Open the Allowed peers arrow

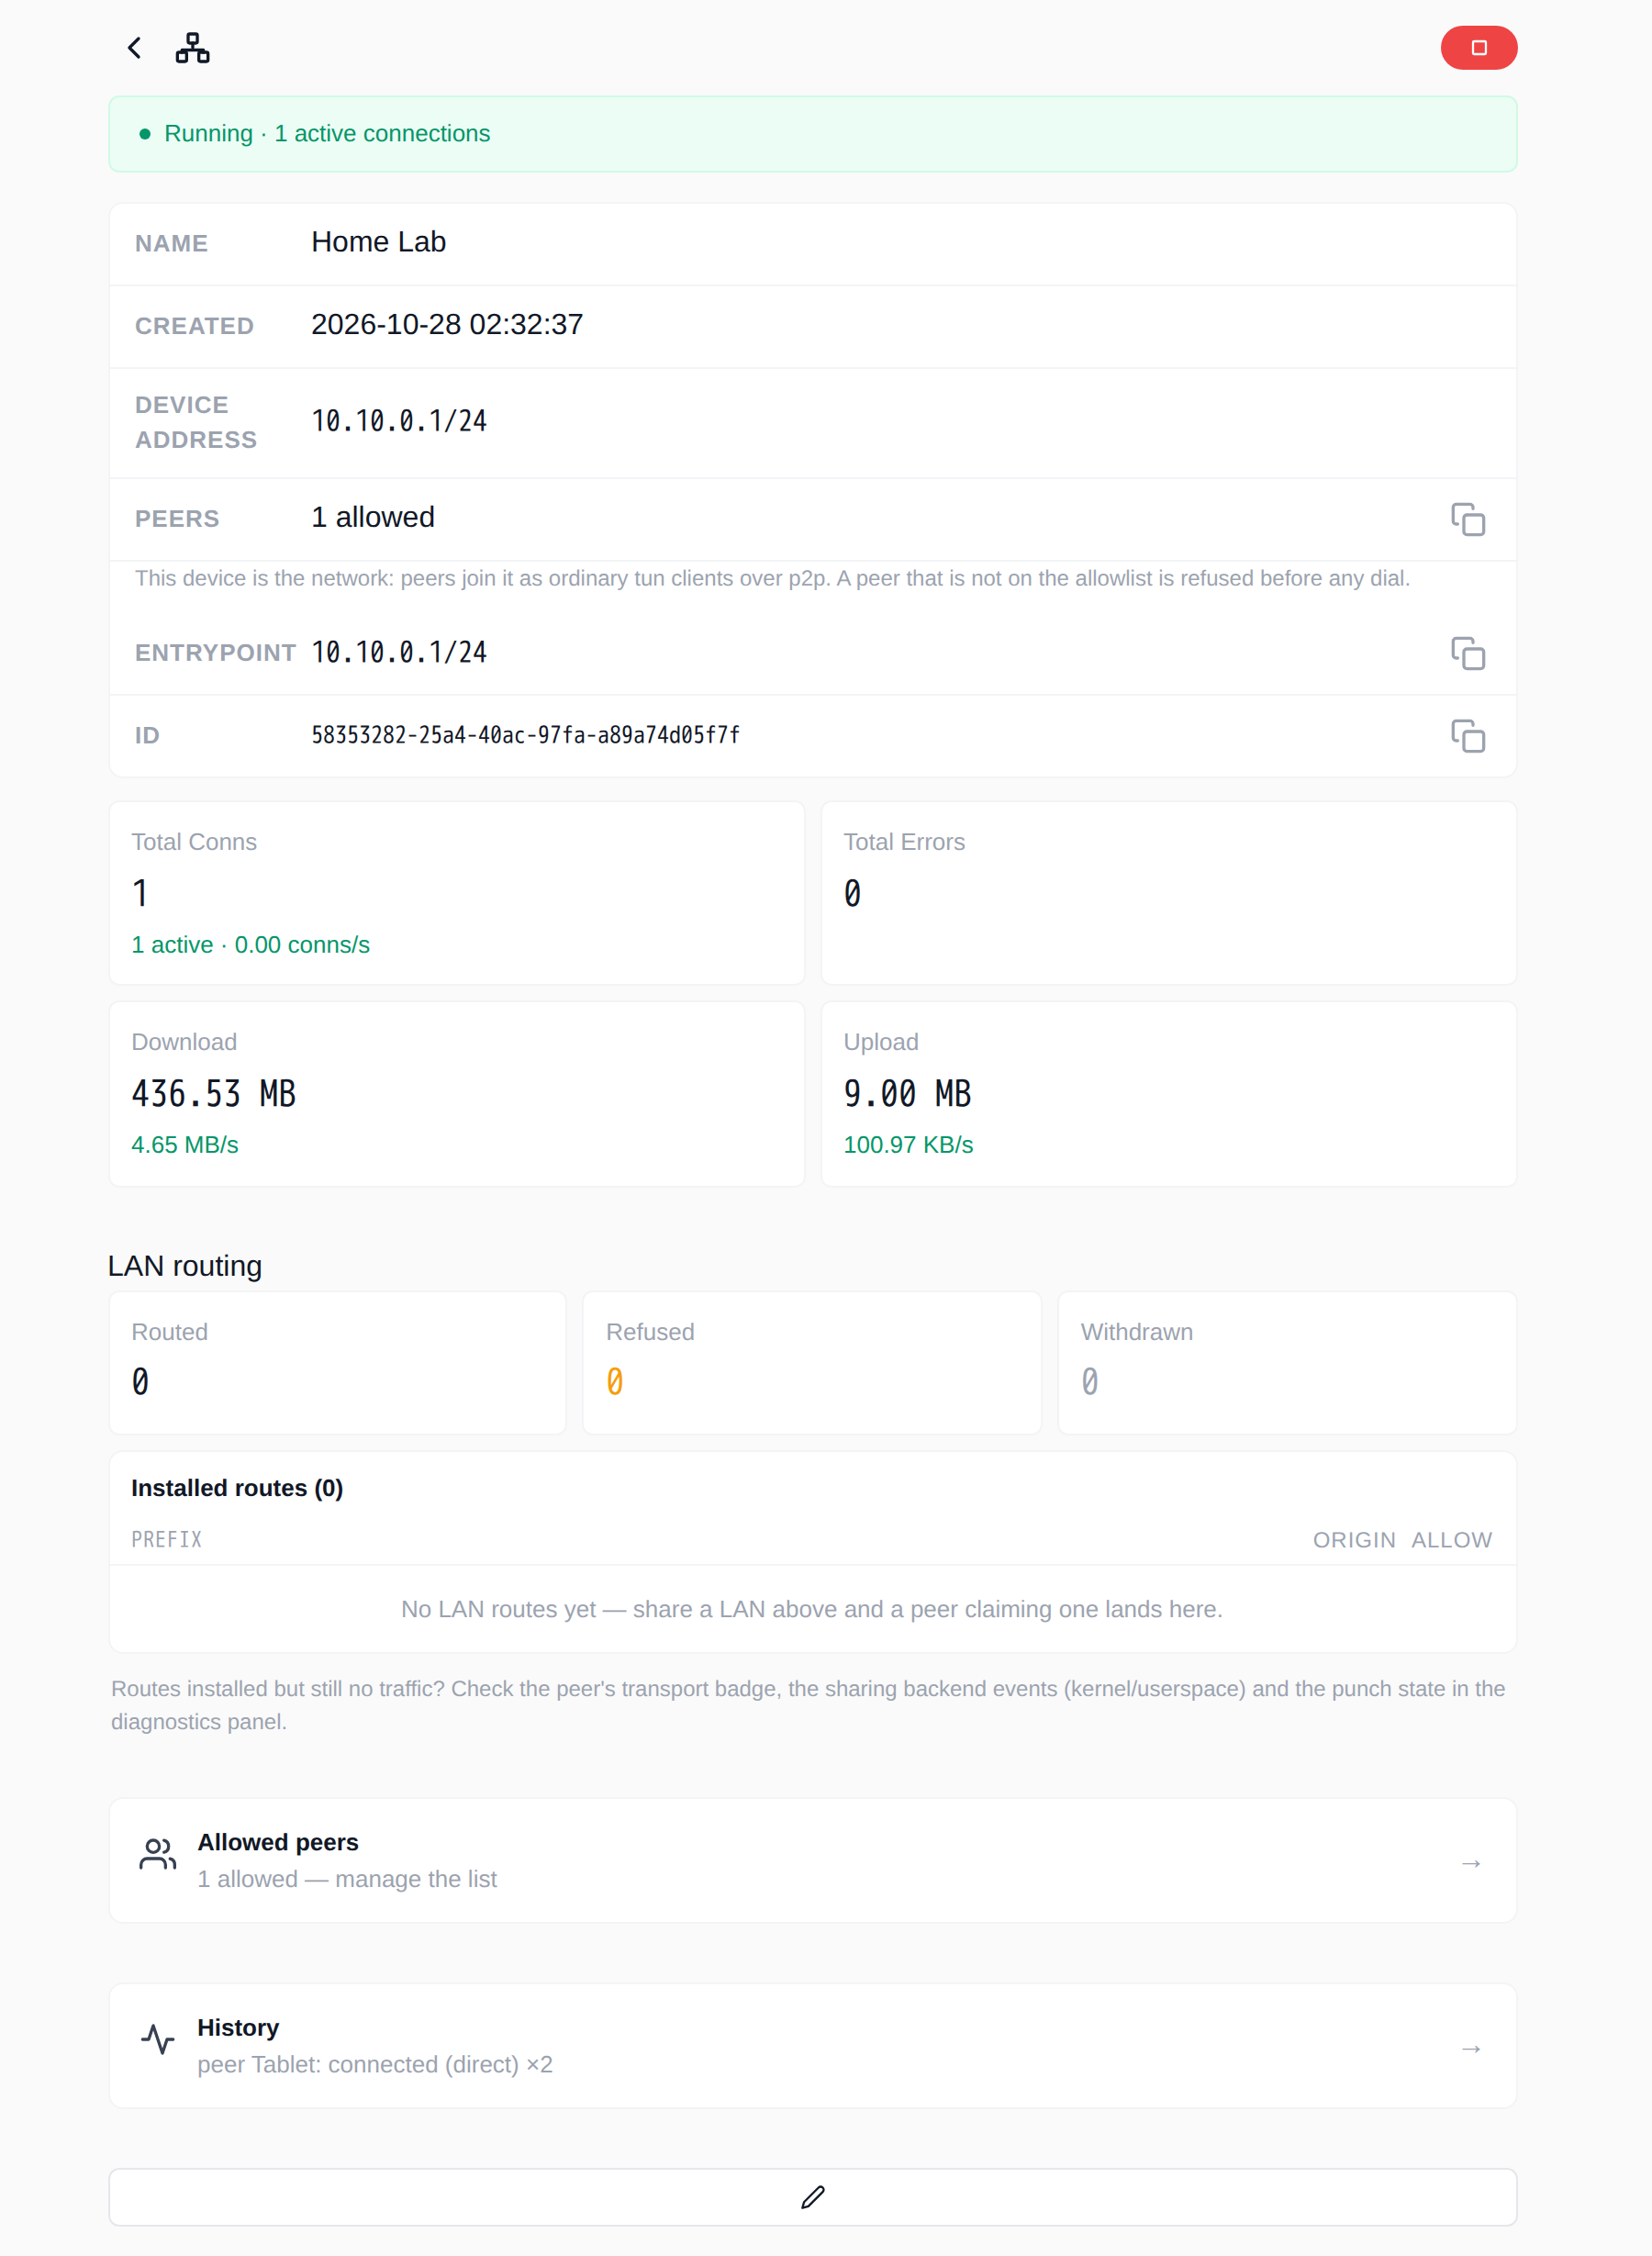pos(1470,1863)
